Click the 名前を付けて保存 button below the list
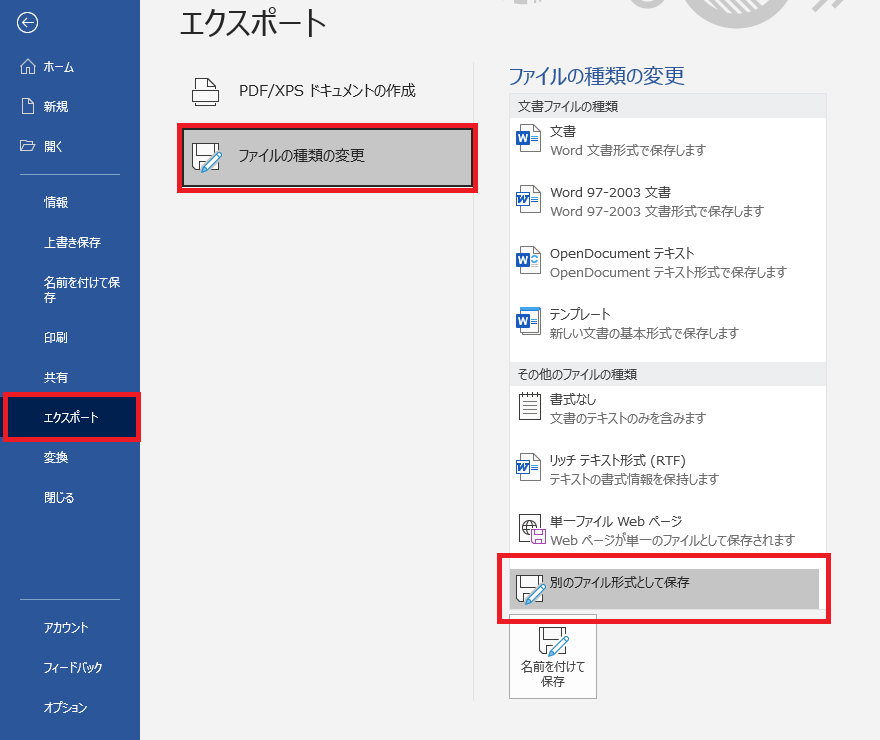The image size is (880, 740). [553, 656]
